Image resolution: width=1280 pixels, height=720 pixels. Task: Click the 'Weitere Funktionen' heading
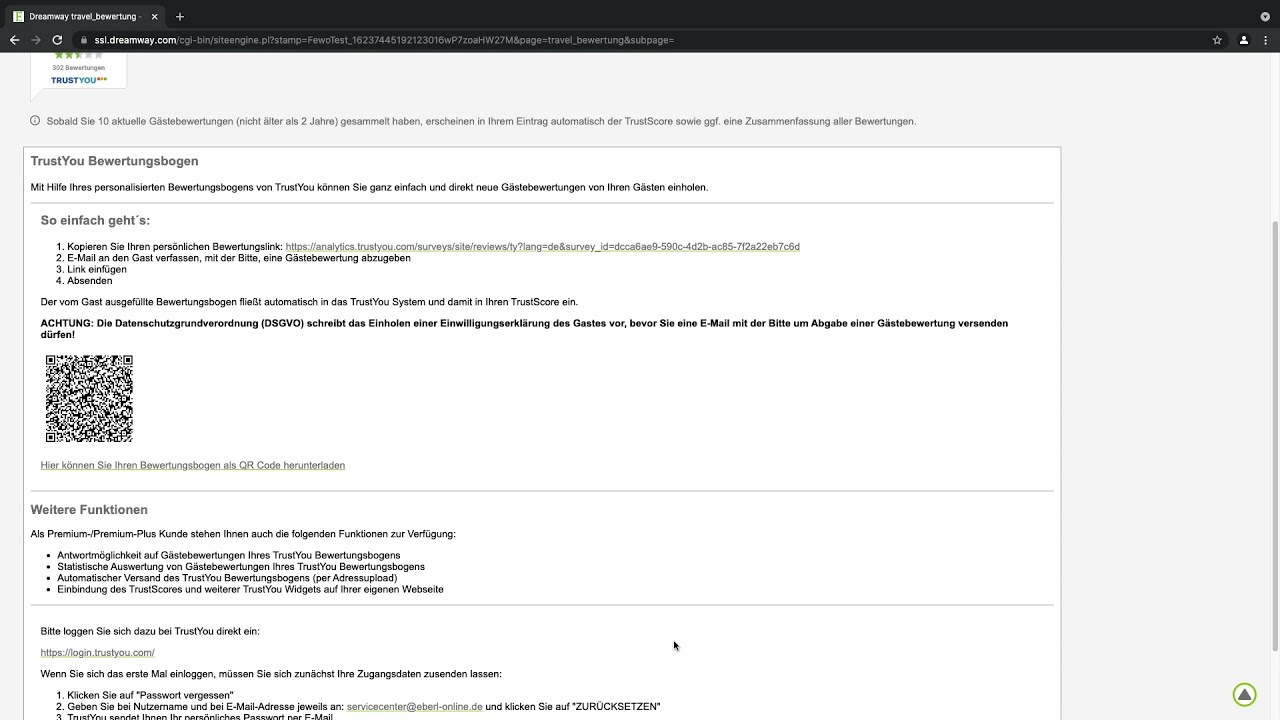(x=89, y=510)
